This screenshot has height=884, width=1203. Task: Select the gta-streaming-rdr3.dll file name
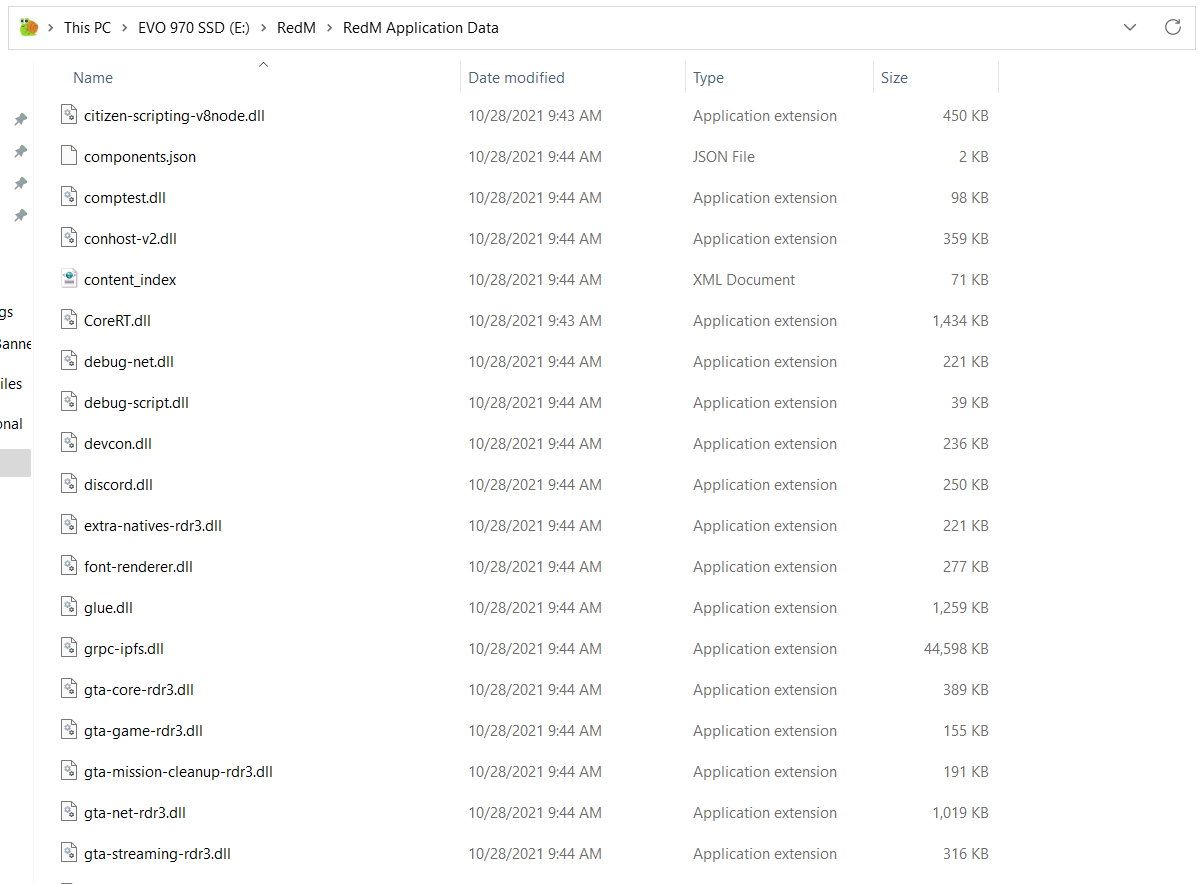click(157, 853)
